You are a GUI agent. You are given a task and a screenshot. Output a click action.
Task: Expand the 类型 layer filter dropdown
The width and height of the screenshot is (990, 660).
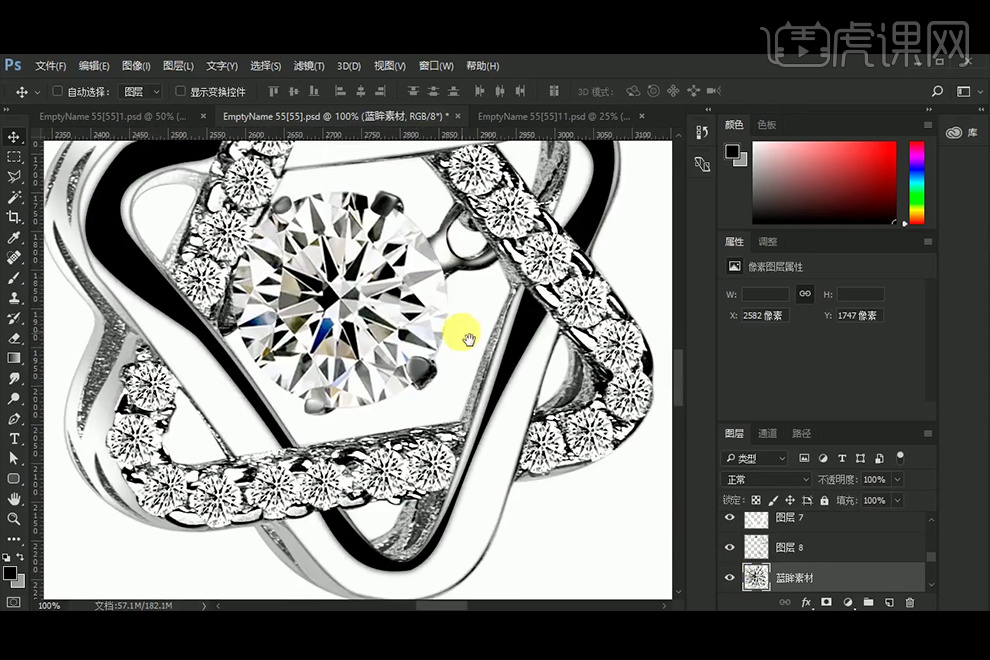pyautogui.click(x=754, y=459)
